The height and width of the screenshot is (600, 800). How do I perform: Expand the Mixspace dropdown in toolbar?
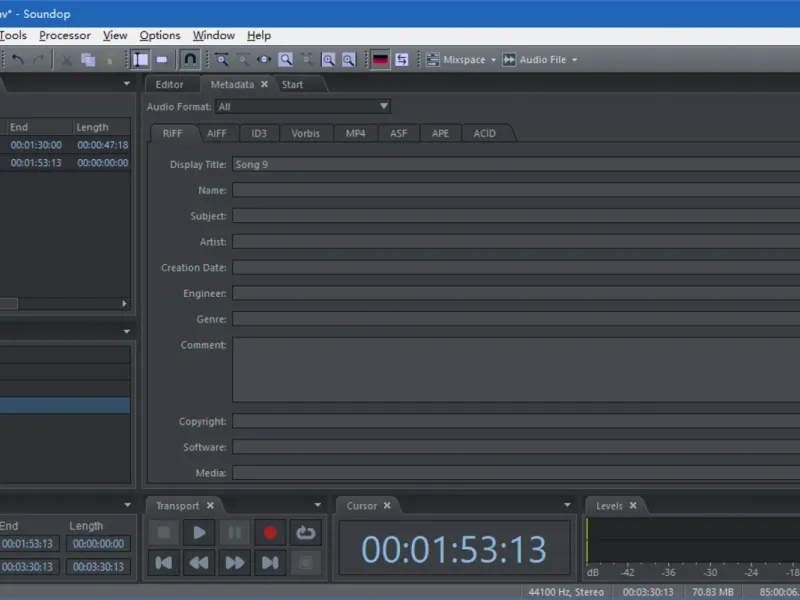[493, 60]
